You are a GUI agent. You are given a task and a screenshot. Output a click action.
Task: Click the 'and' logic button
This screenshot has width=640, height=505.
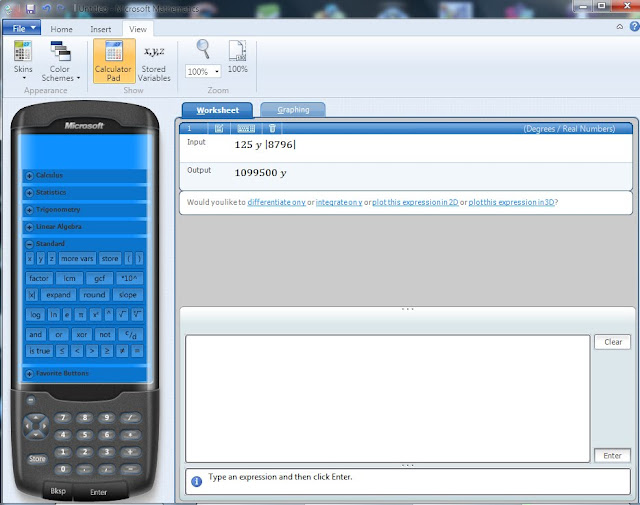(36, 335)
